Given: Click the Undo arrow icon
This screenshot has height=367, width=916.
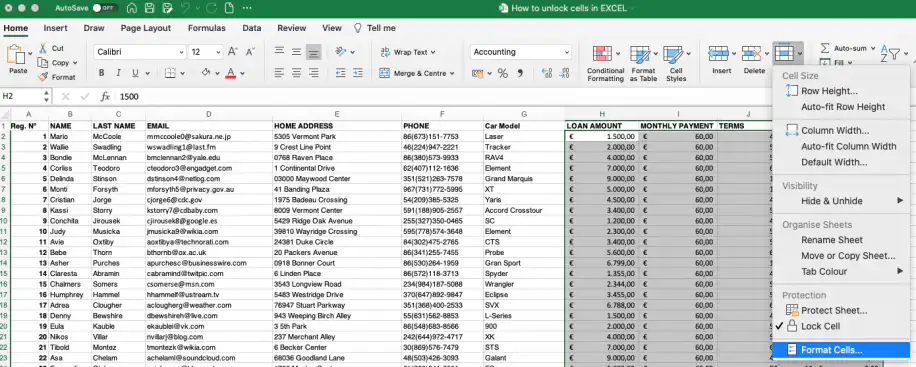Looking at the screenshot, I should [x=186, y=8].
